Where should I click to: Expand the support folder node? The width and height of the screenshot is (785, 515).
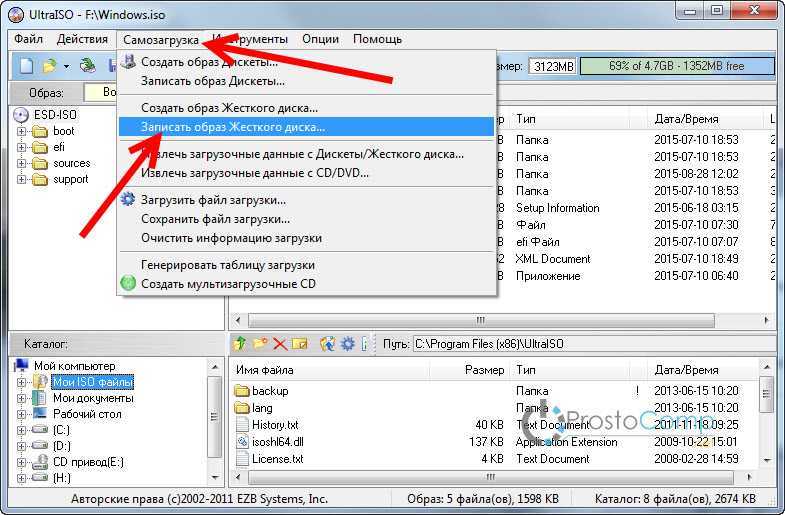tap(21, 179)
